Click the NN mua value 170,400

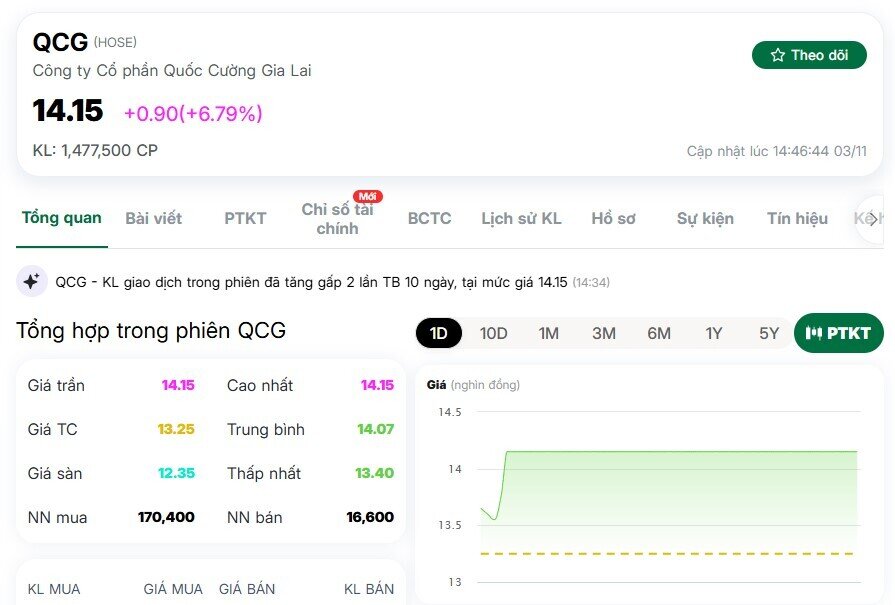[x=167, y=518]
